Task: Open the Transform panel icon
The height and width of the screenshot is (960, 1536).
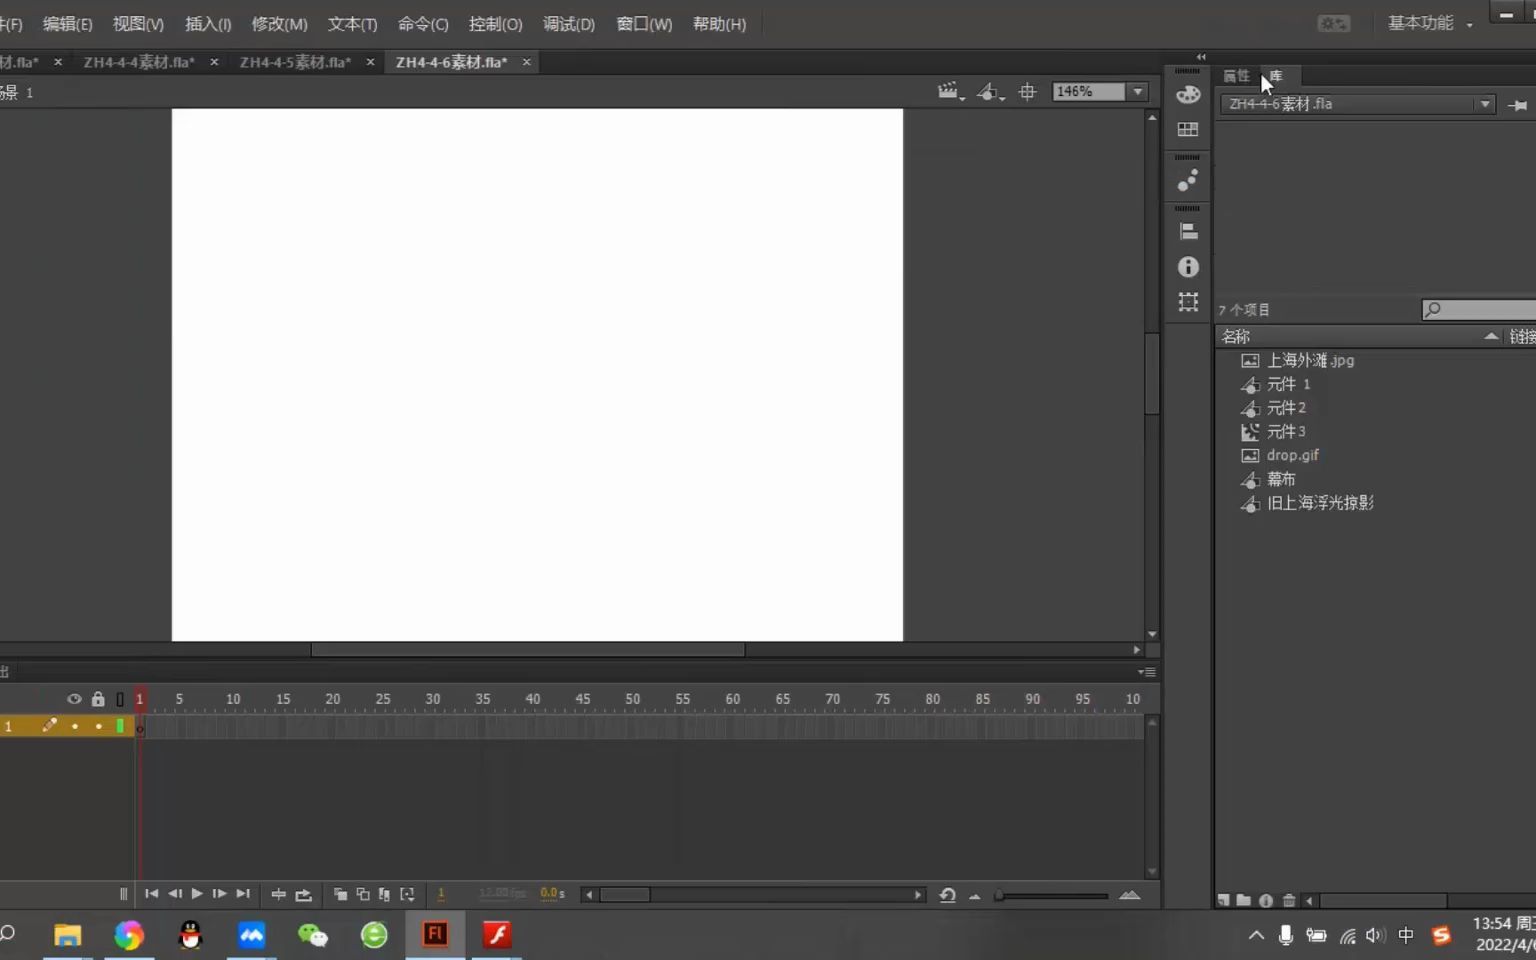Action: pos(1188,302)
